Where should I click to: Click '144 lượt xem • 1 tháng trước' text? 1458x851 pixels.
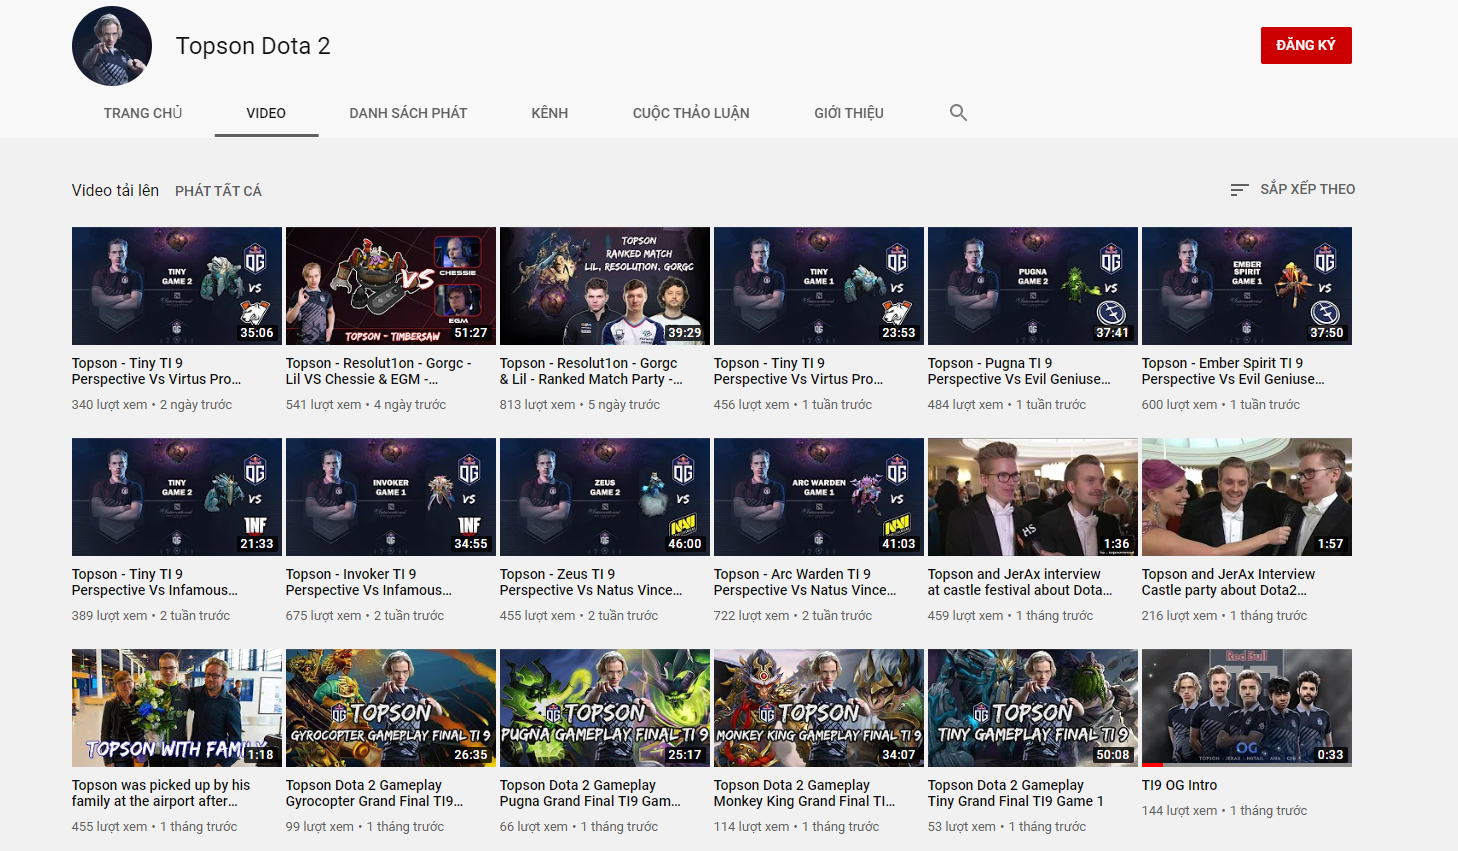(1225, 811)
